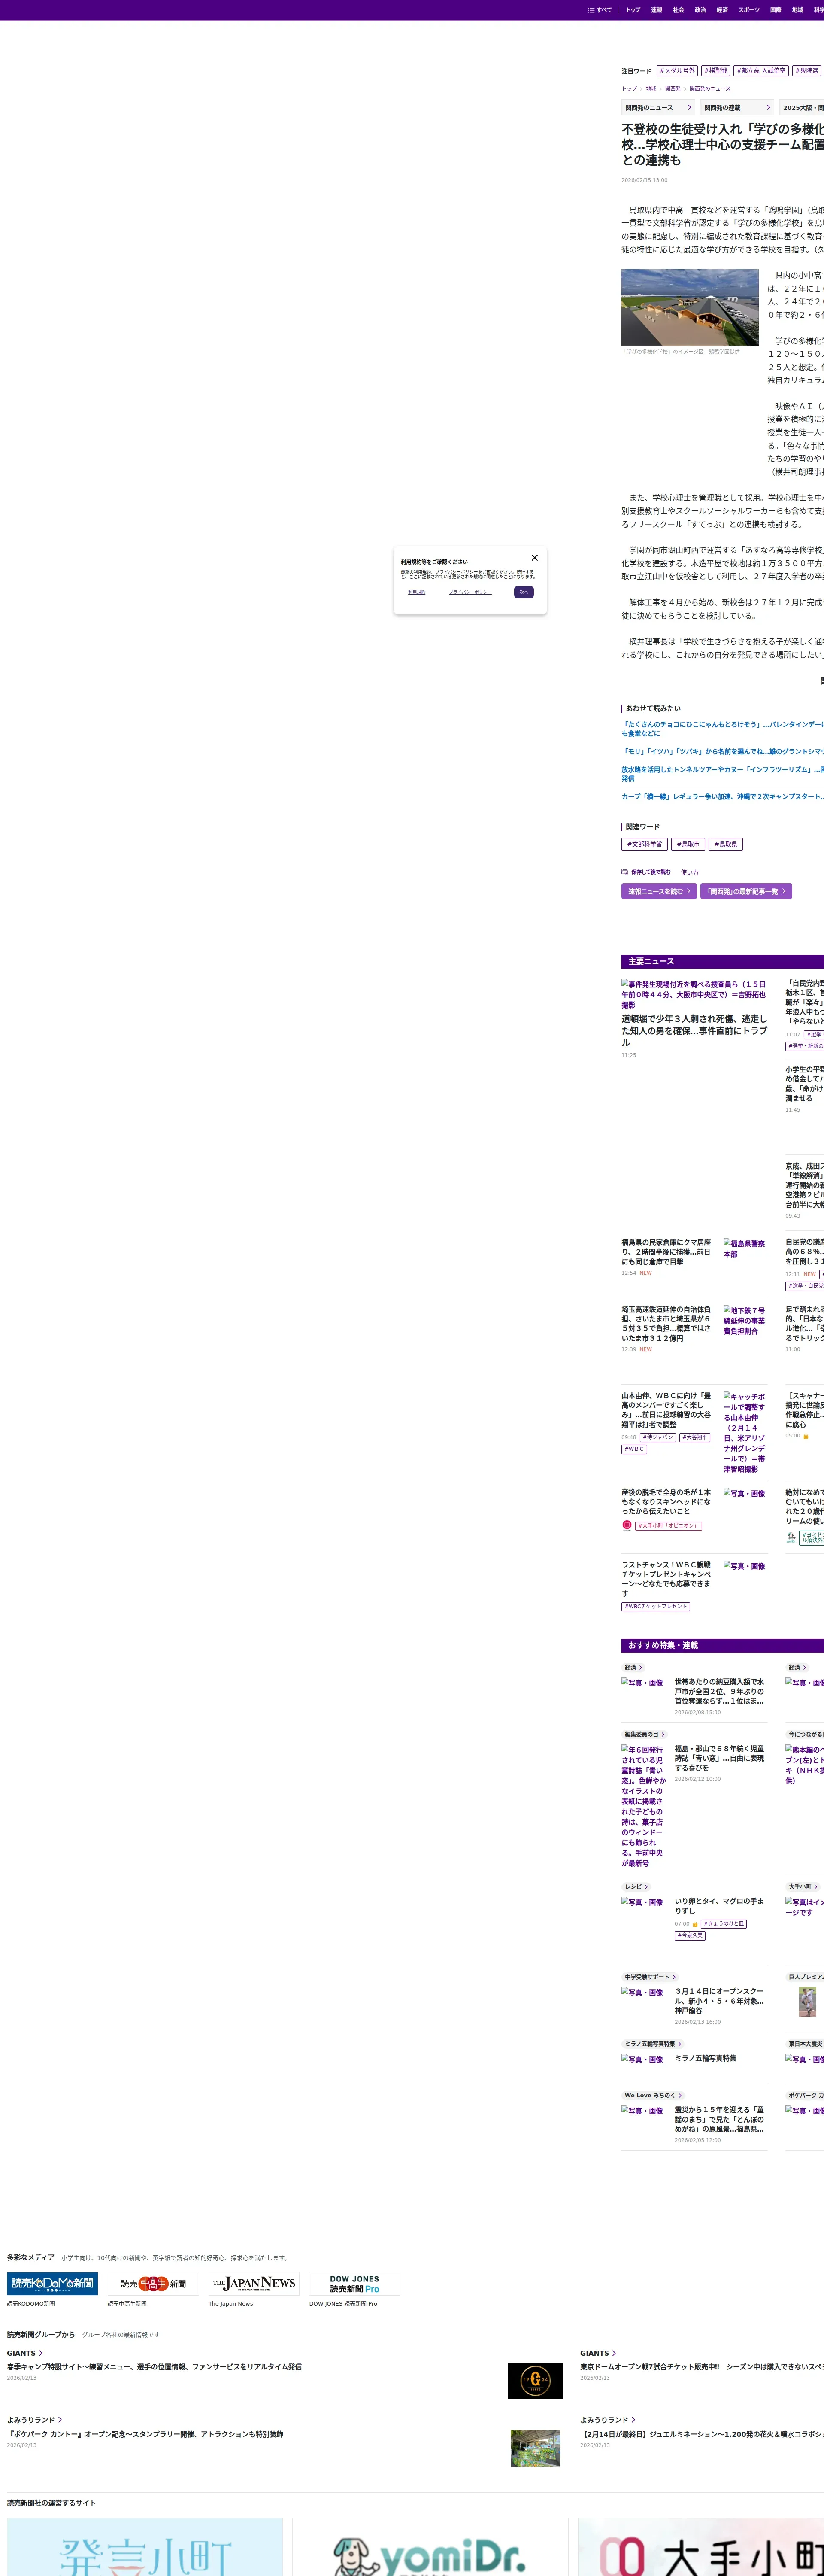Select the 速報 menu item
Viewport: 824px width, 2576px height.
coord(656,10)
